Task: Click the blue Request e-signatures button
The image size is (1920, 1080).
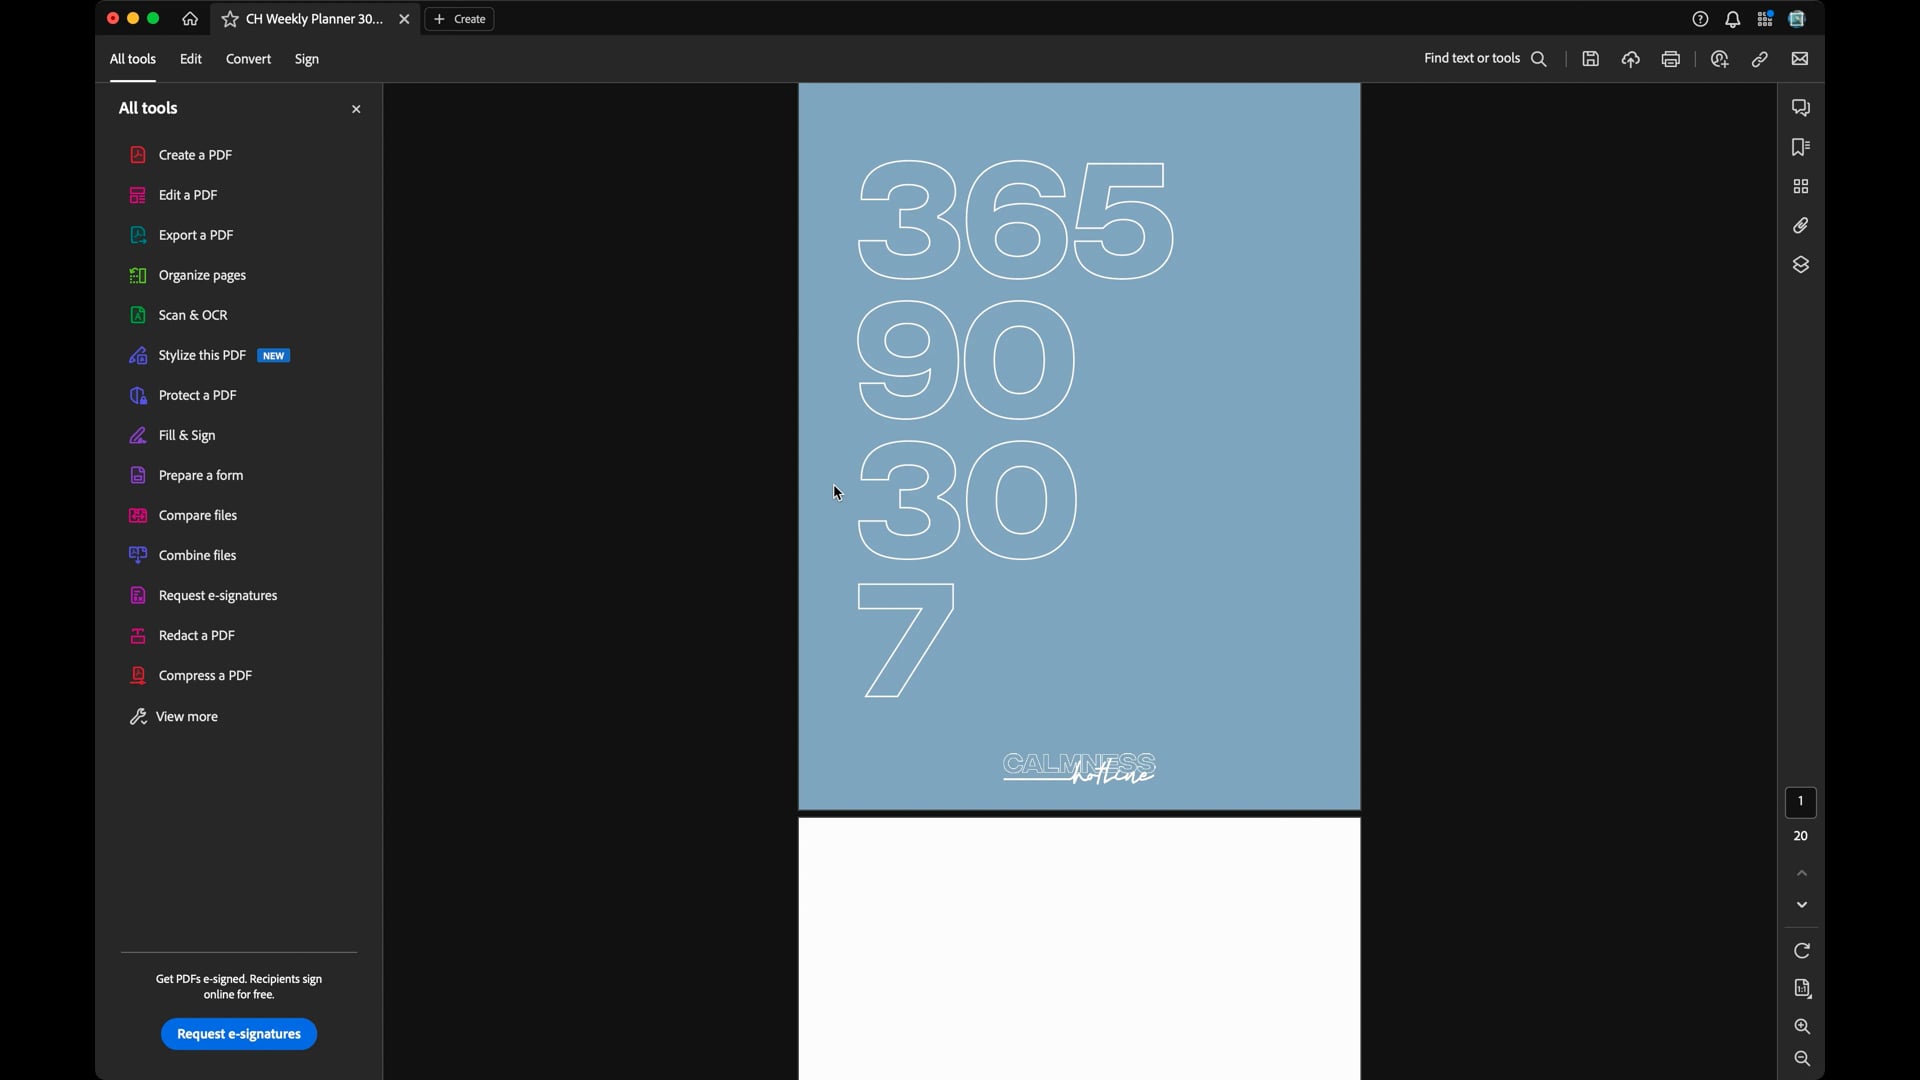Action: coord(239,1034)
